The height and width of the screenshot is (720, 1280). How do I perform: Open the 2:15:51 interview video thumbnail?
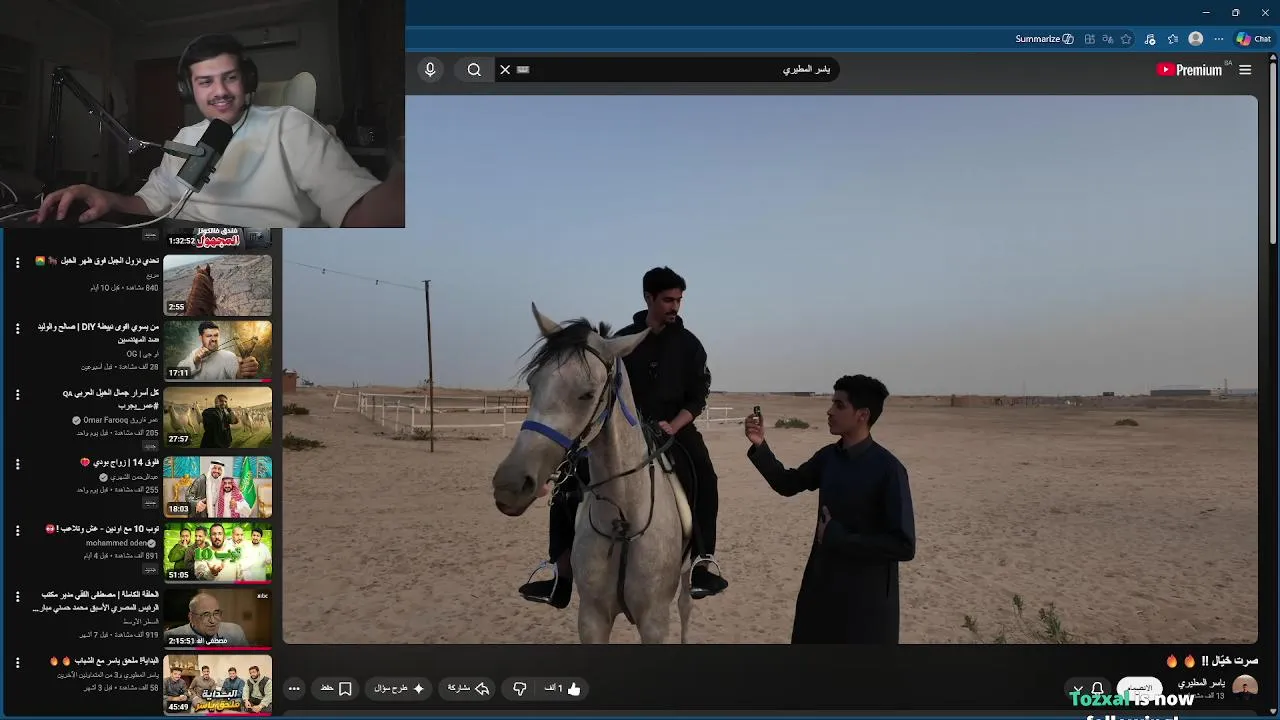tap(217, 619)
